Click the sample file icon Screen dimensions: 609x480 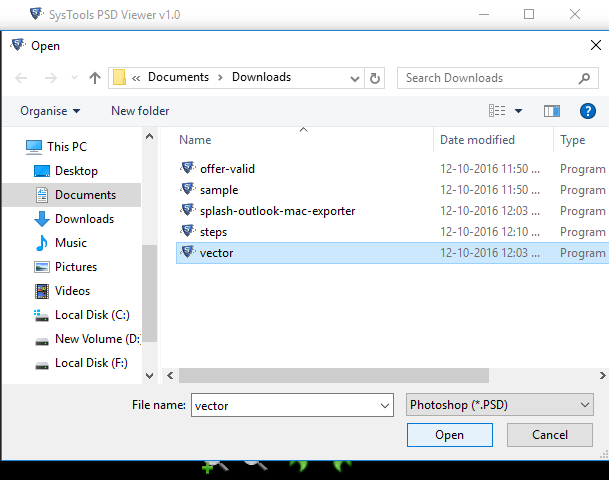click(x=188, y=189)
